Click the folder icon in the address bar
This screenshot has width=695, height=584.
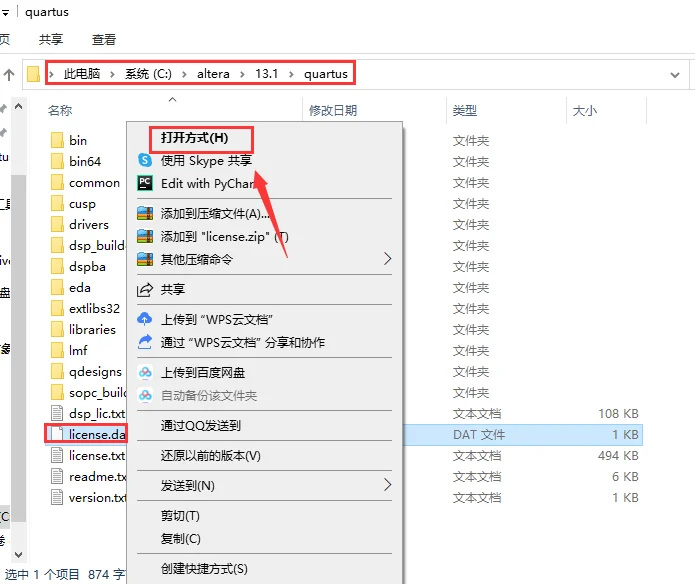coord(33,74)
